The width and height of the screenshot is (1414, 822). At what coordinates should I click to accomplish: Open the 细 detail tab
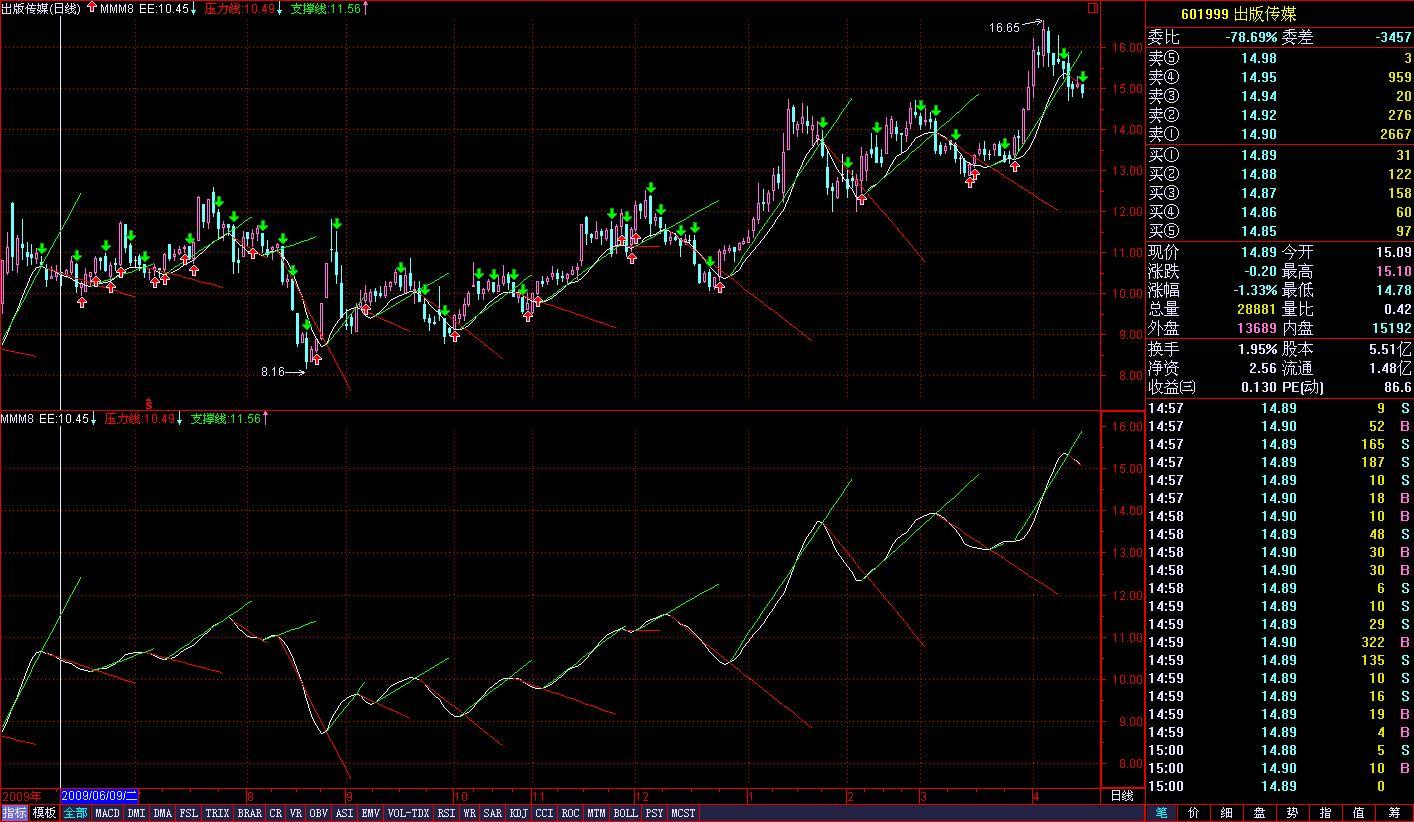tap(1228, 814)
